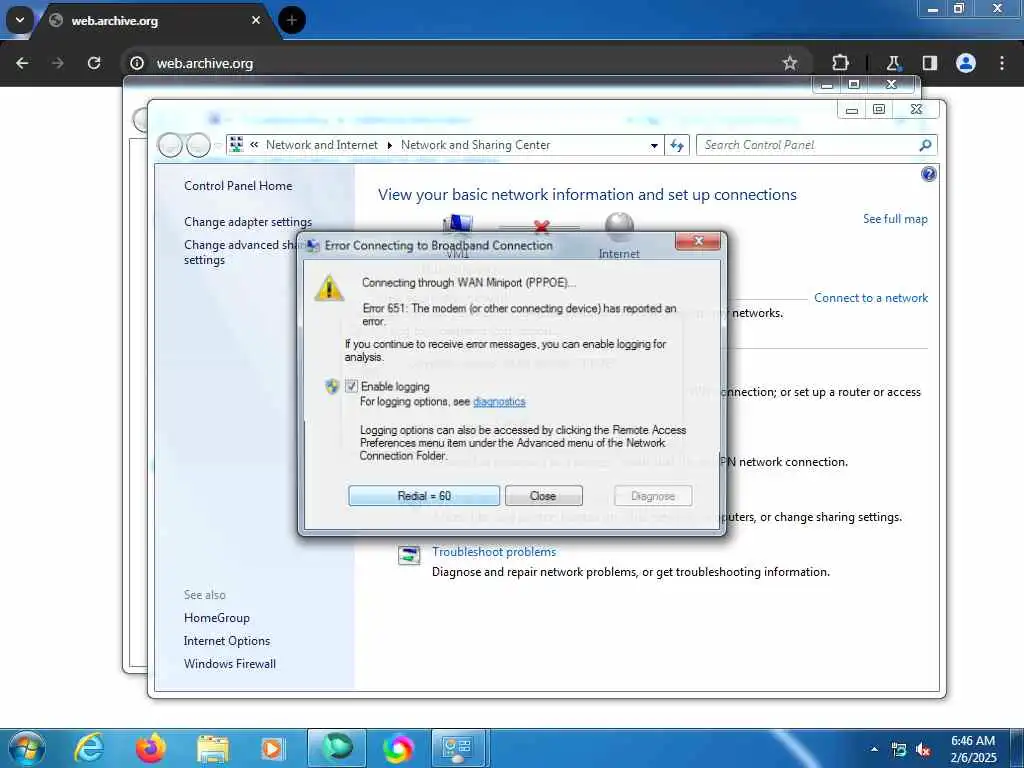Viewport: 1024px width, 768px height.
Task: Click the muted volume tray icon
Action: (x=923, y=750)
